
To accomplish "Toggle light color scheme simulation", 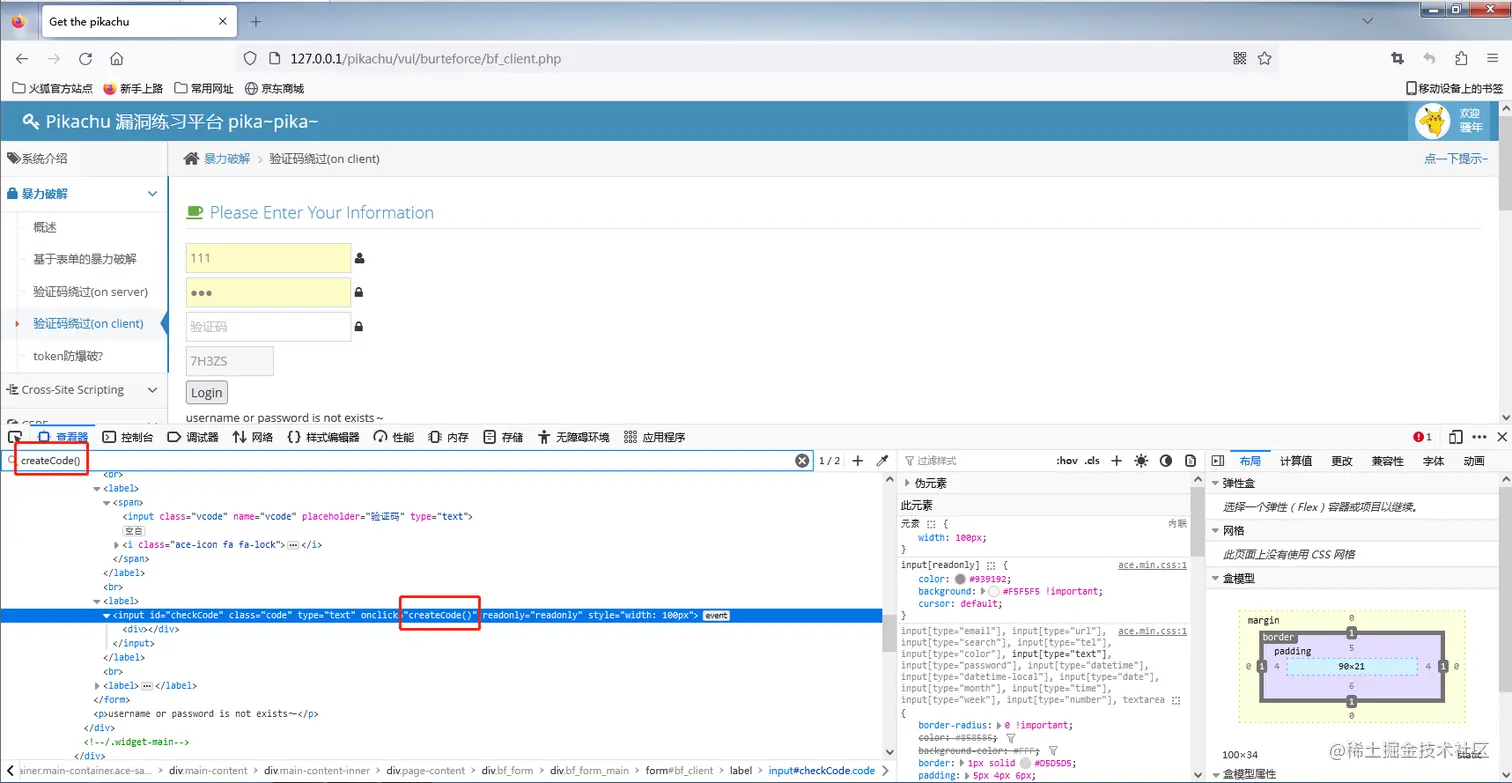I will click(1141, 461).
